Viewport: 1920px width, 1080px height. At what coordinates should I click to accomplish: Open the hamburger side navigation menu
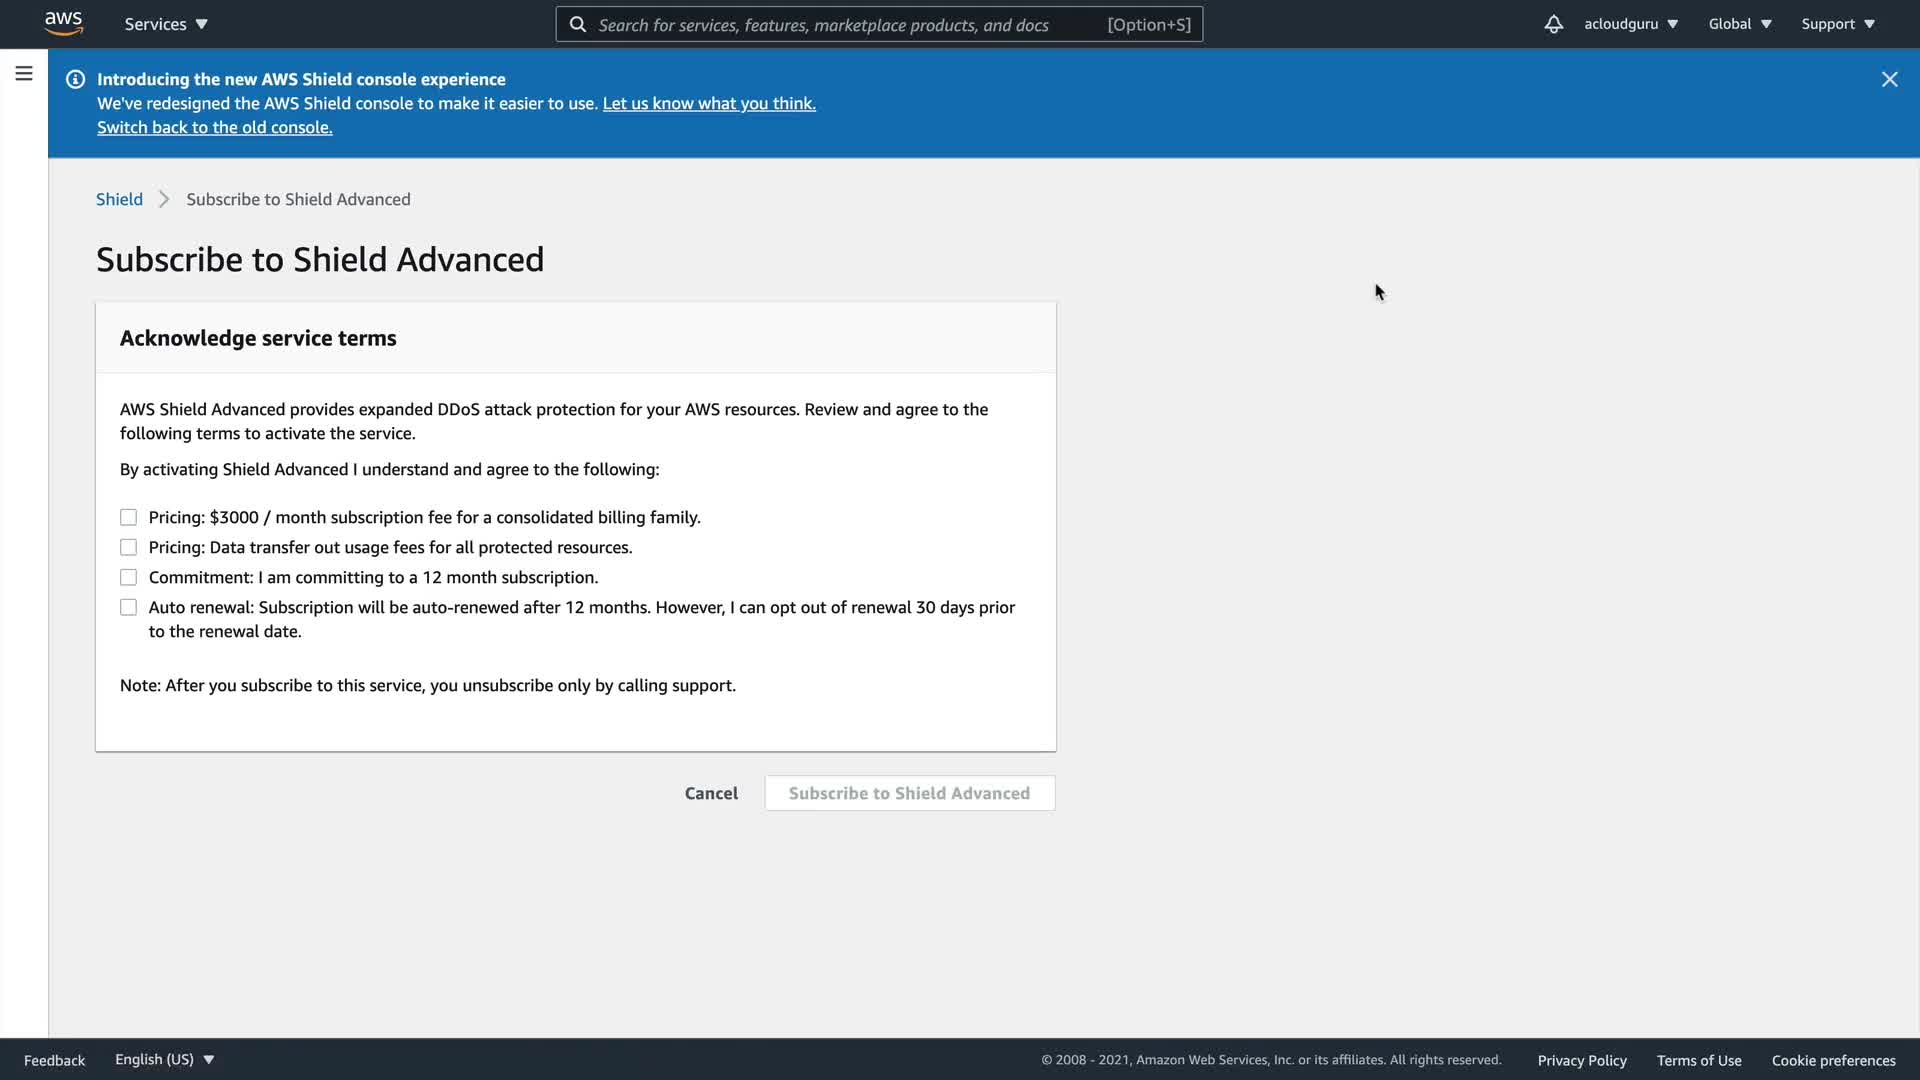point(24,73)
